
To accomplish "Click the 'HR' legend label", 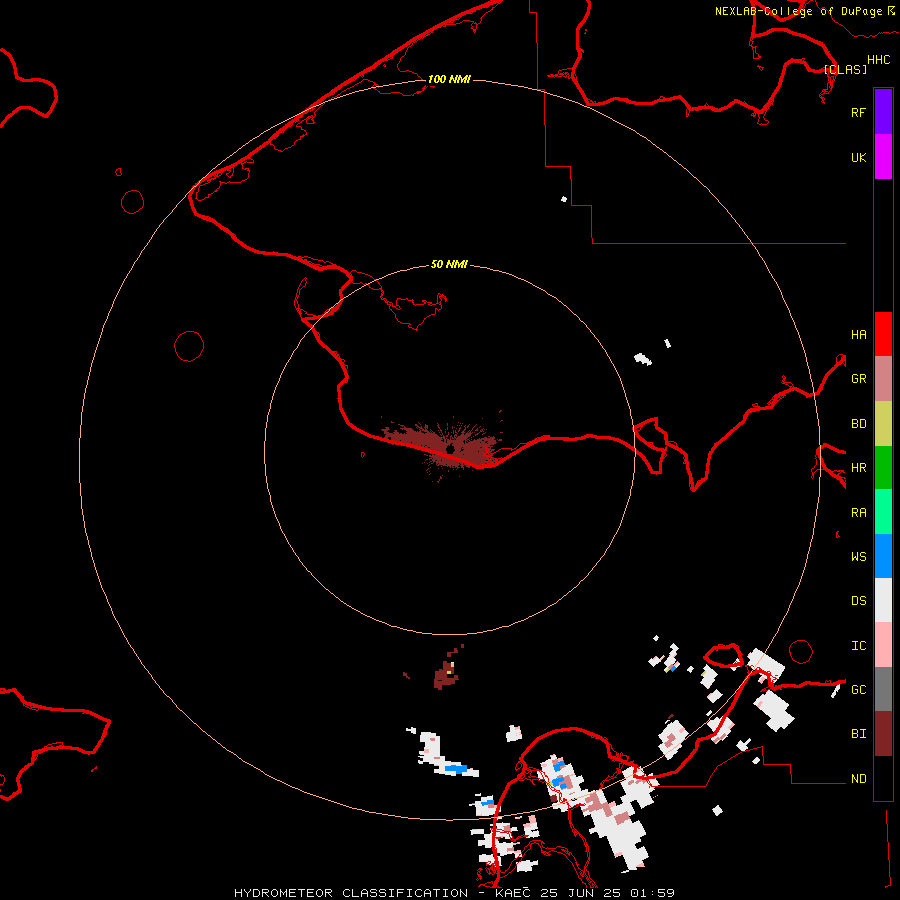I will pos(859,468).
